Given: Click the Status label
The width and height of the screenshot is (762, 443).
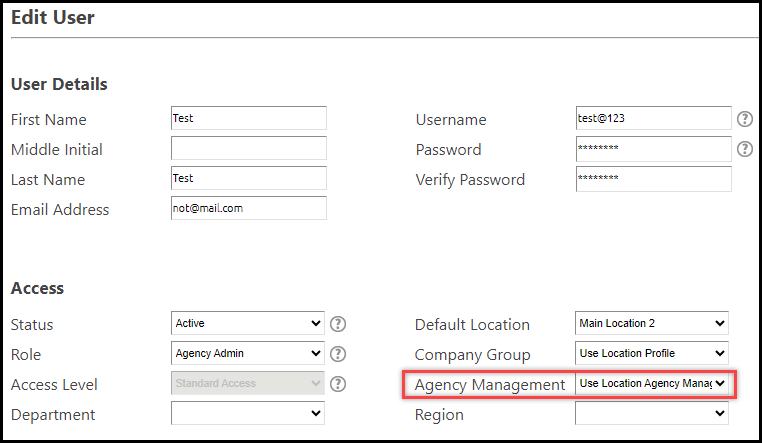Looking at the screenshot, I should tap(32, 324).
